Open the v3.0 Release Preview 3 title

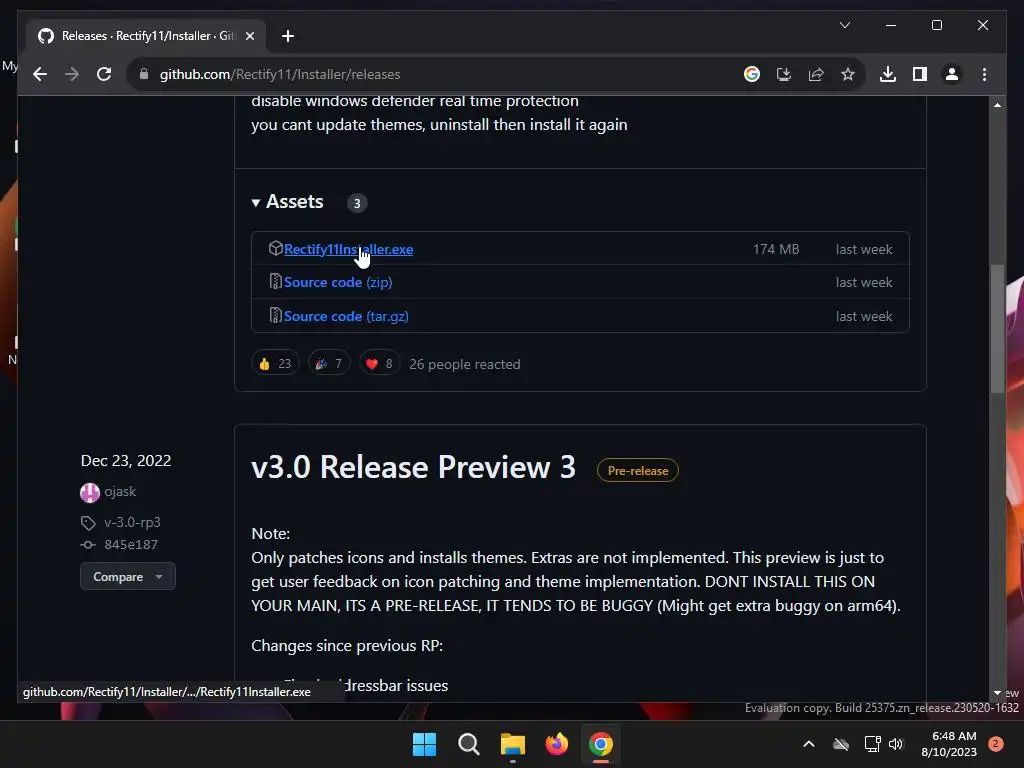(x=413, y=467)
